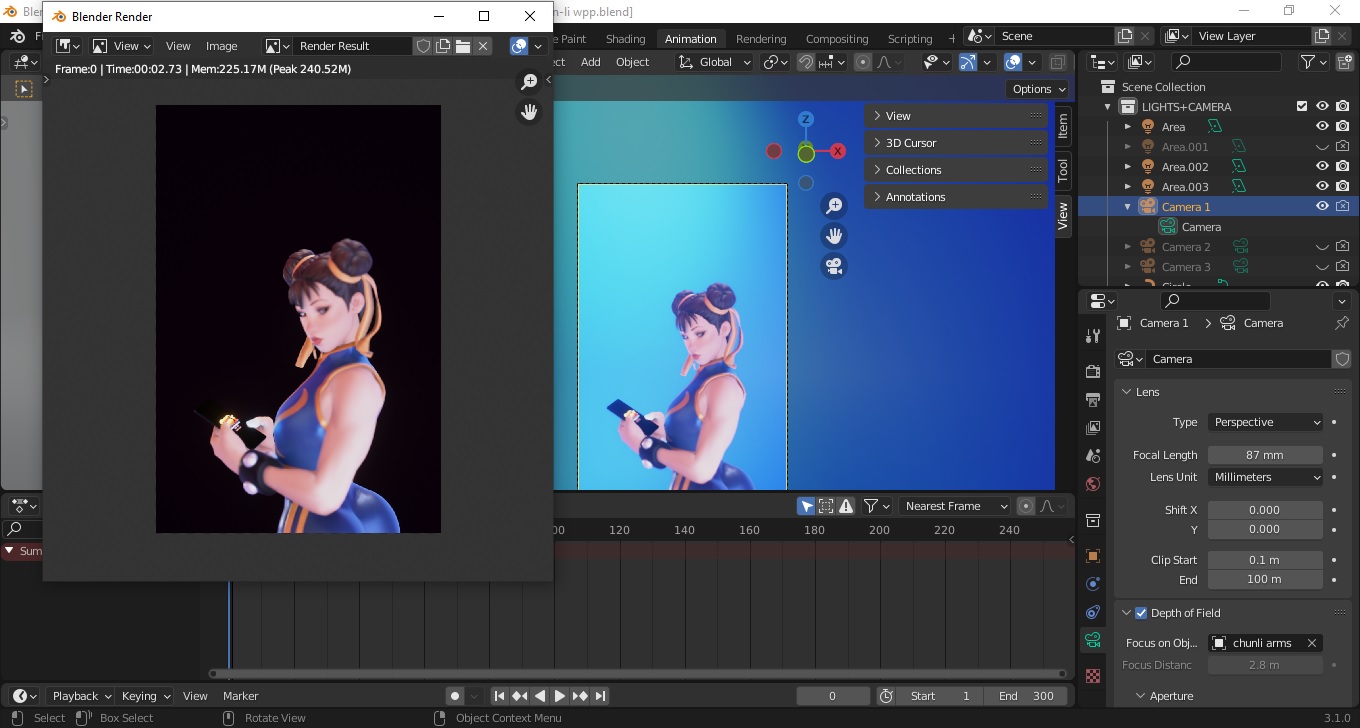The height and width of the screenshot is (728, 1360).
Task: Uncheck the Depth of Field checkbox
Action: coord(1141,613)
